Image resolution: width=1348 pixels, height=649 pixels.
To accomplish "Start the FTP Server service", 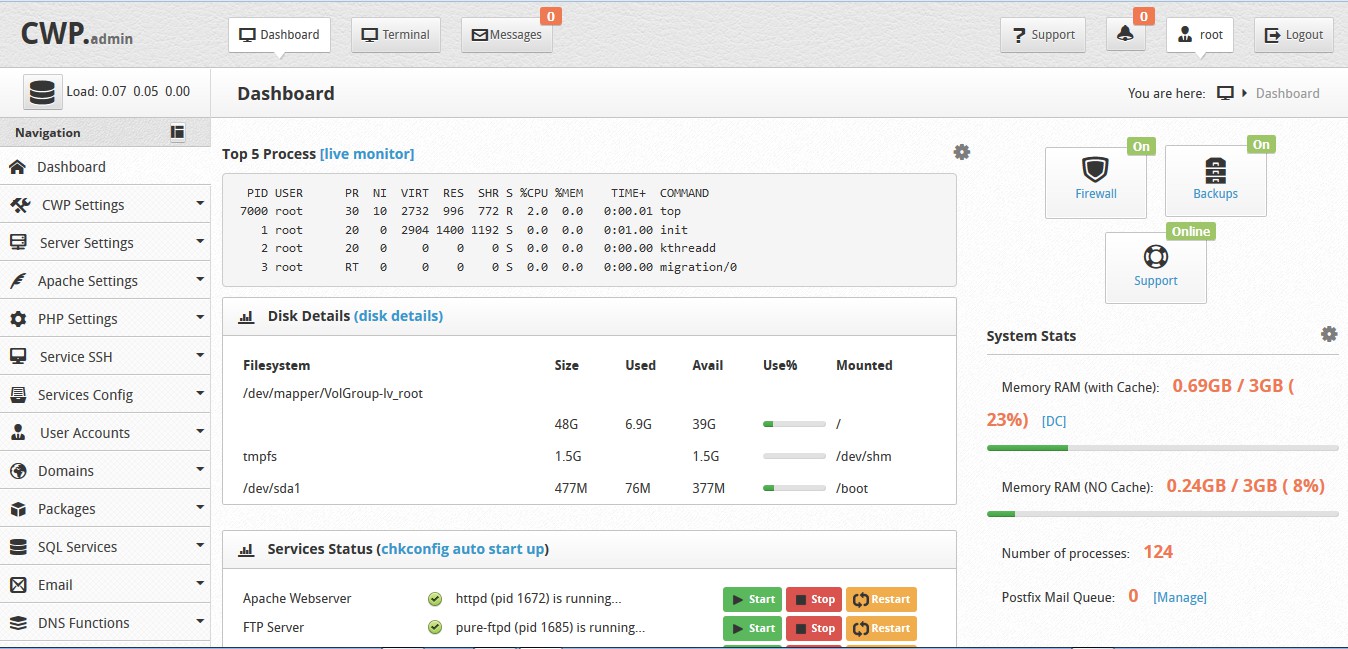I will (x=753, y=628).
